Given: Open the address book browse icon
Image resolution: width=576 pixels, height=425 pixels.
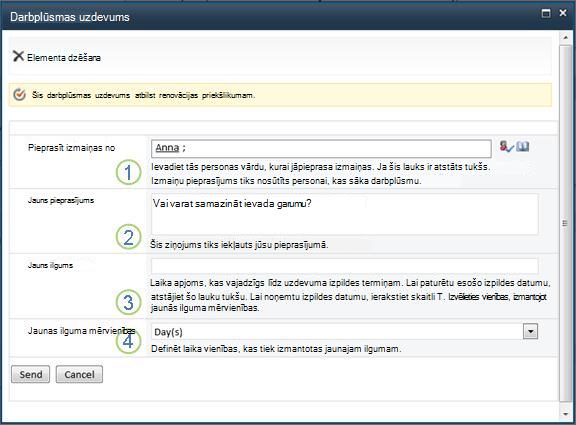Looking at the screenshot, I should coord(522,147).
